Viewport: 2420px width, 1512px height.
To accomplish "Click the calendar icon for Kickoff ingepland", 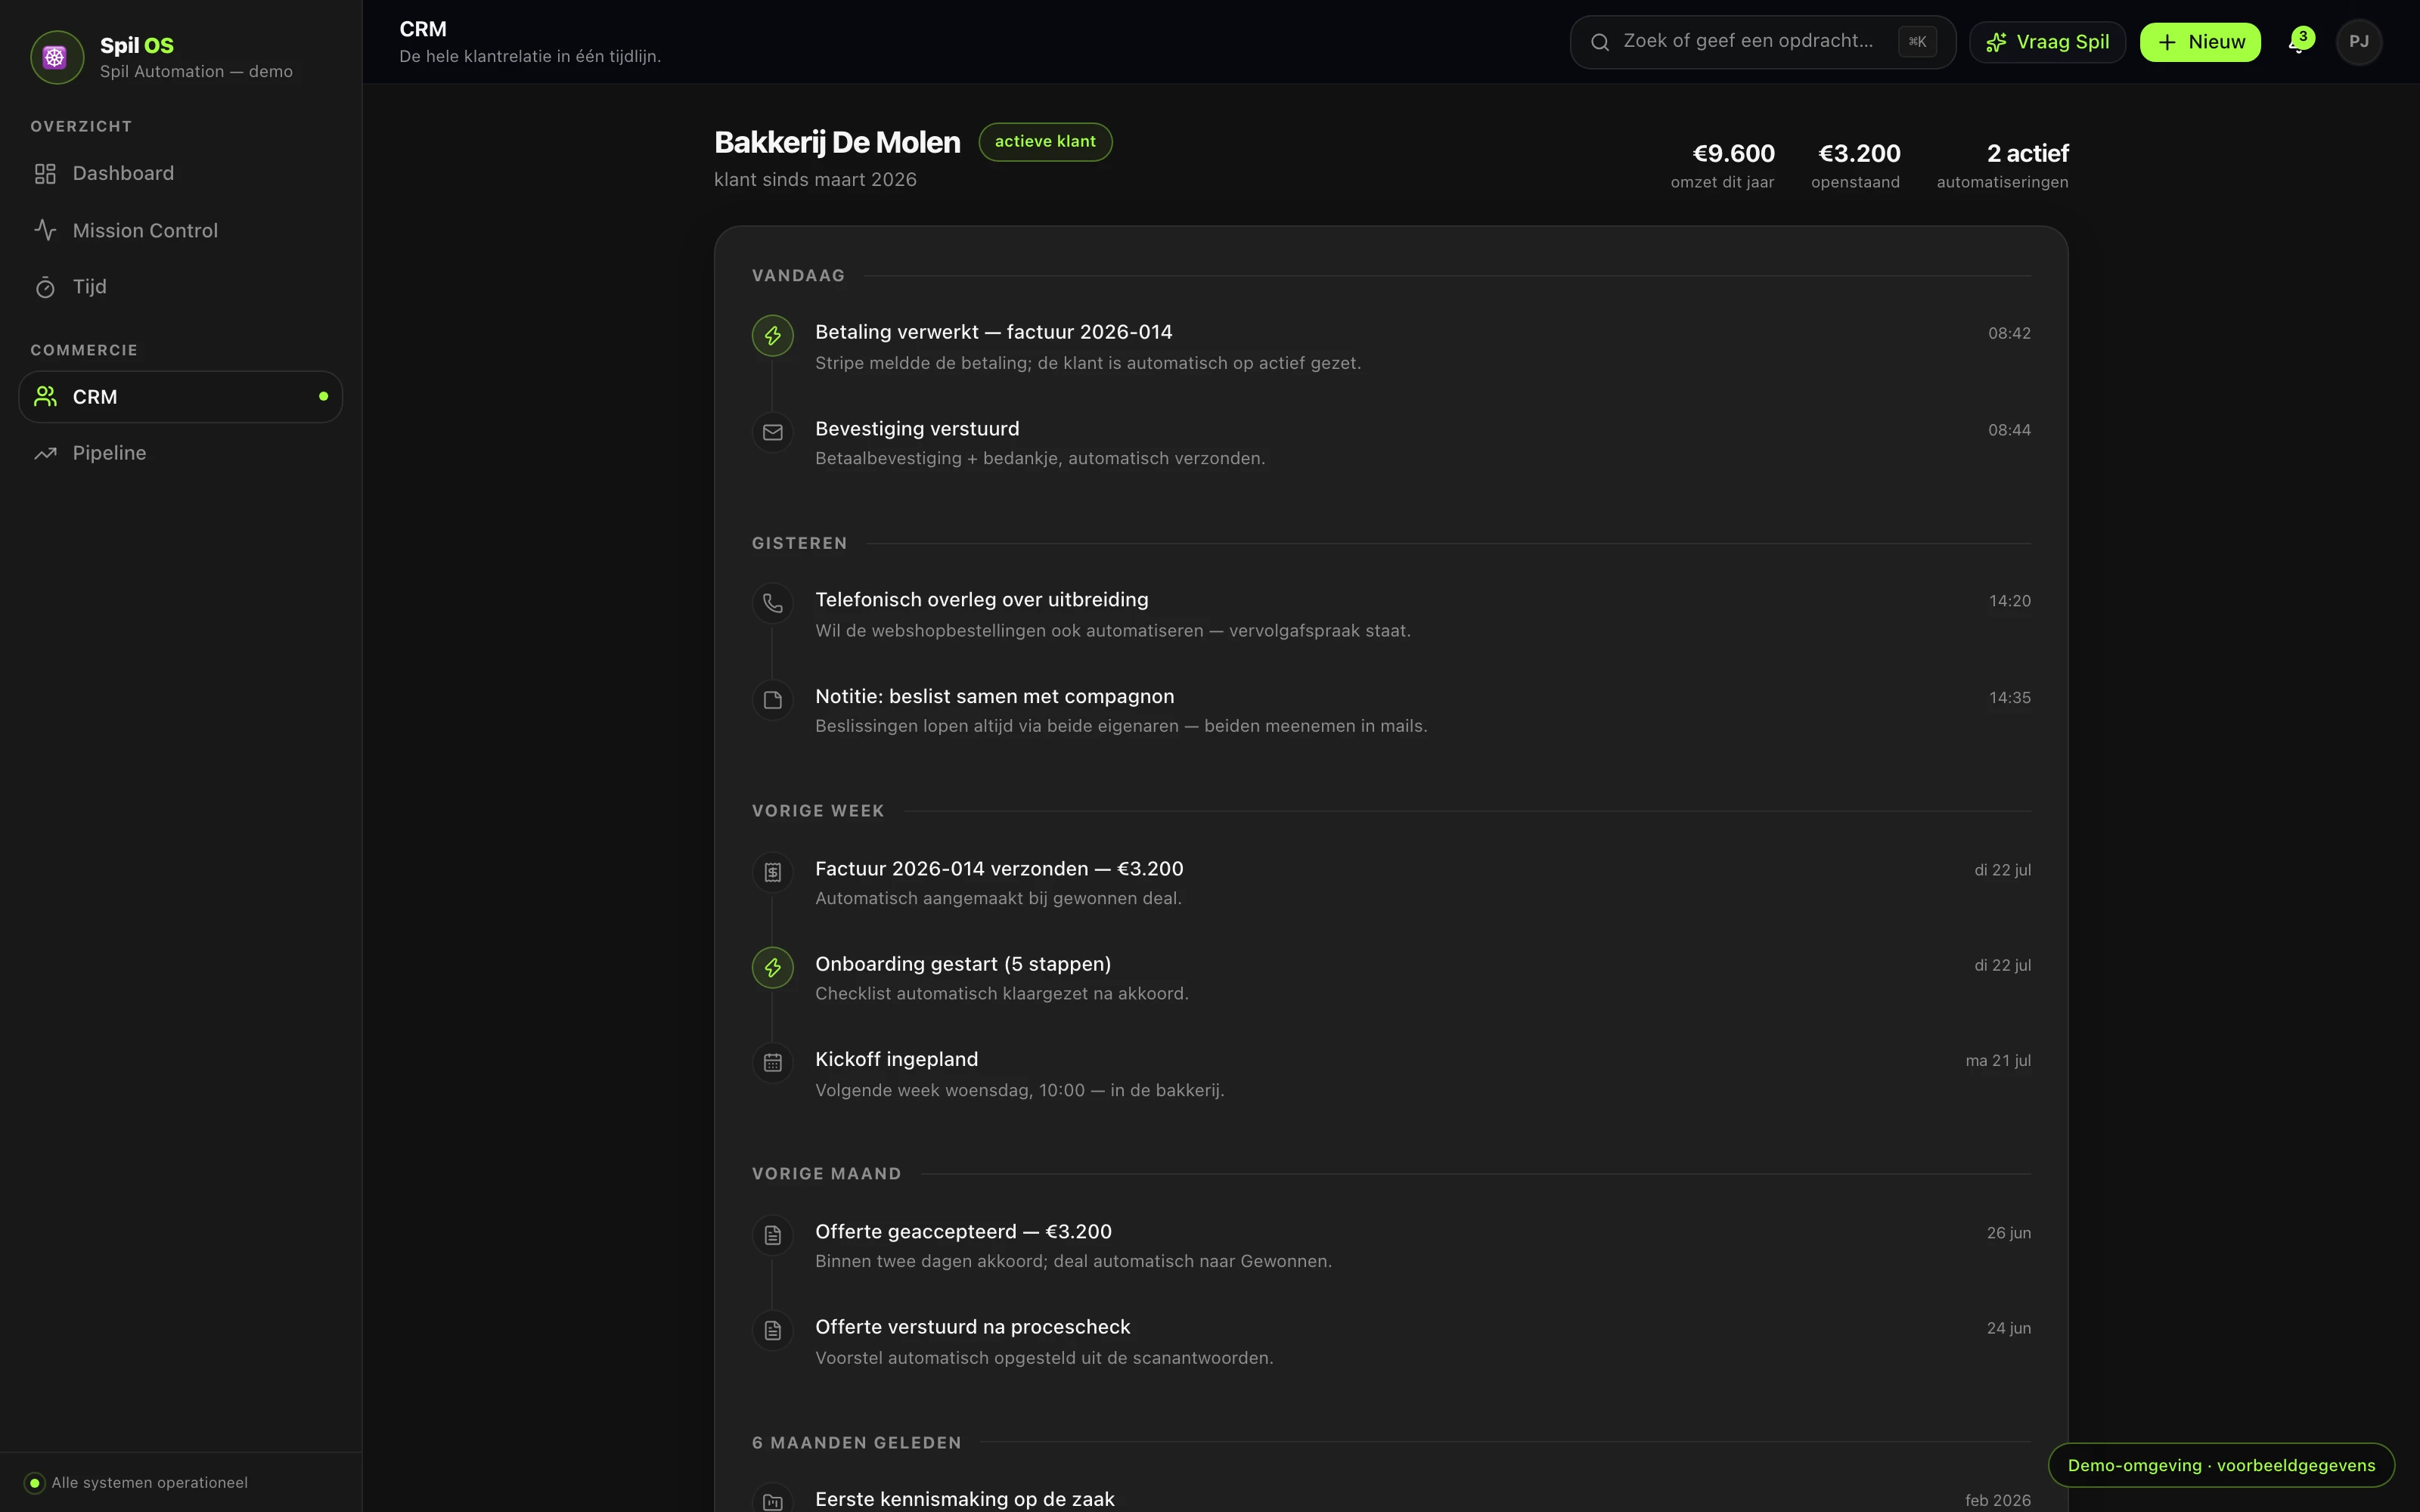I will pos(773,1063).
